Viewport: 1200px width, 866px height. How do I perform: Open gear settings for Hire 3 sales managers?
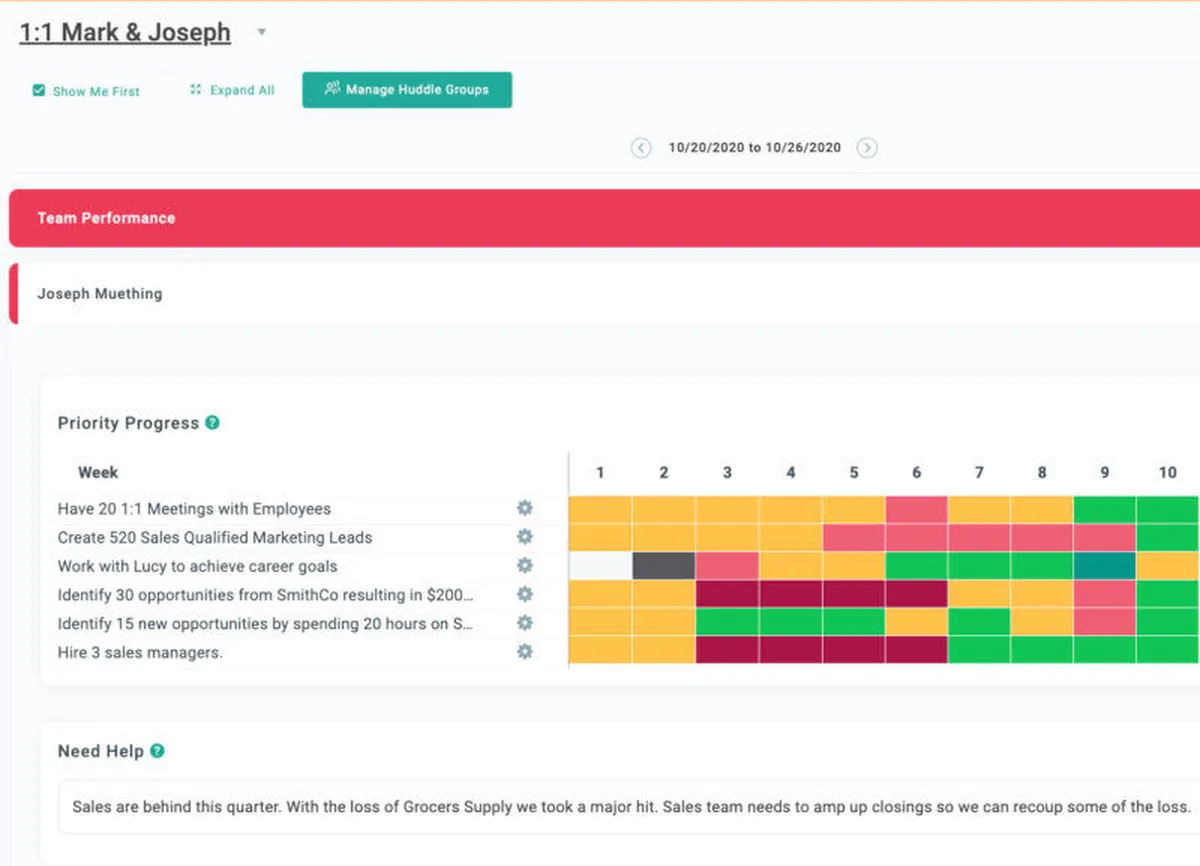(x=525, y=652)
